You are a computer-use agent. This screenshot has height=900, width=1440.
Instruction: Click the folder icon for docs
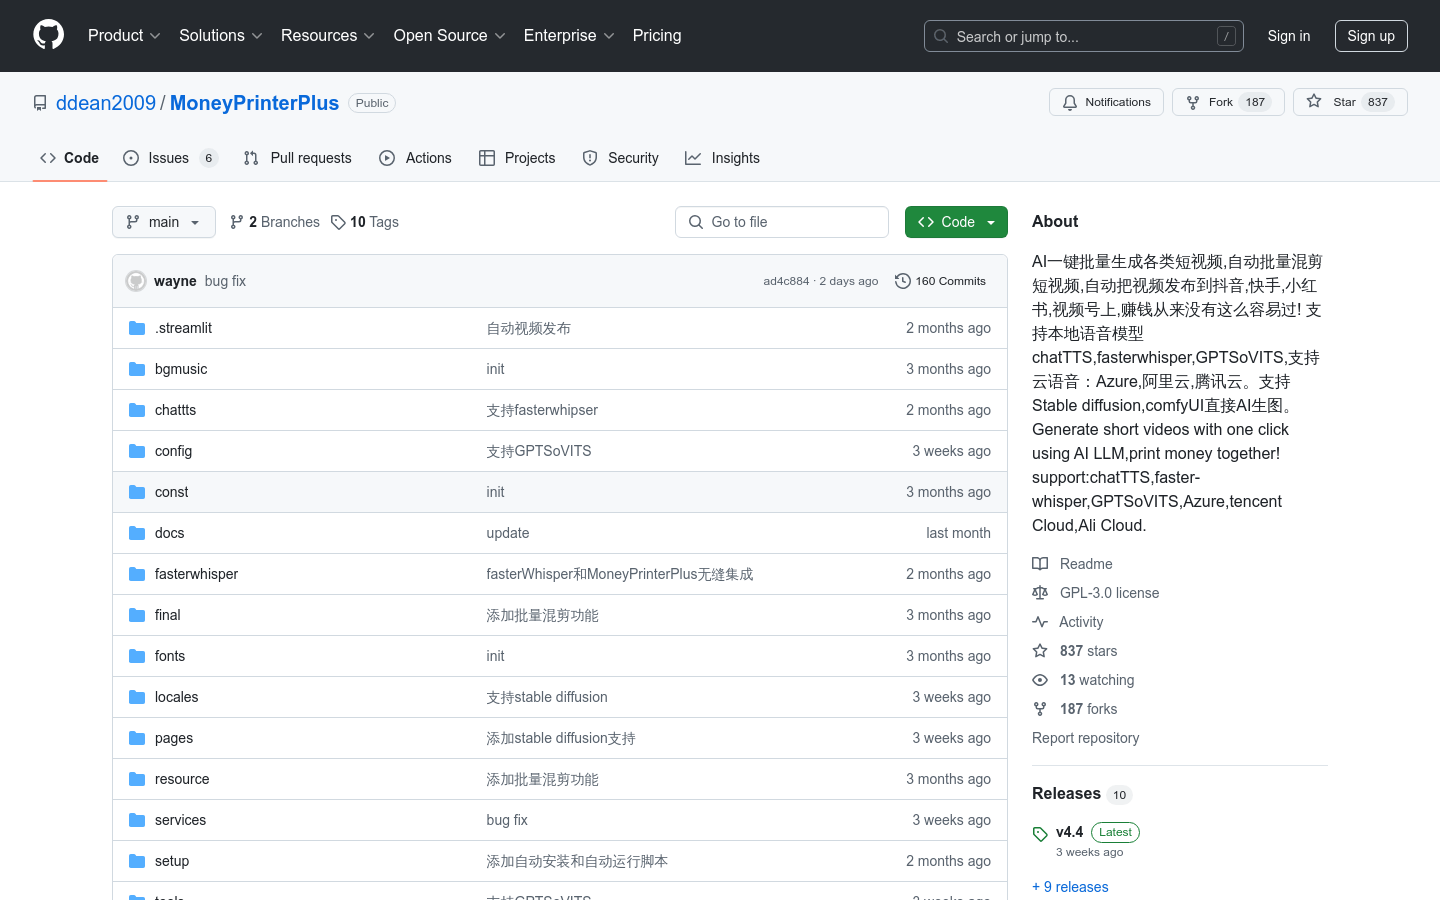[137, 533]
